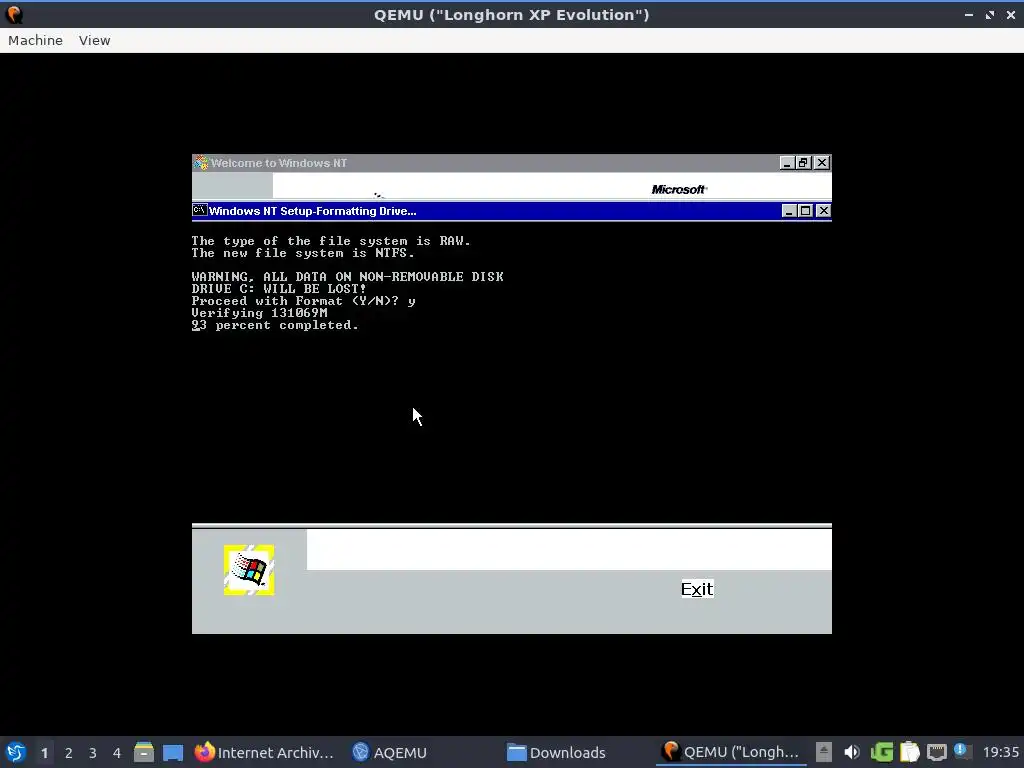The width and height of the screenshot is (1024, 768).
Task: Click the update notification tray icon
Action: point(961,751)
